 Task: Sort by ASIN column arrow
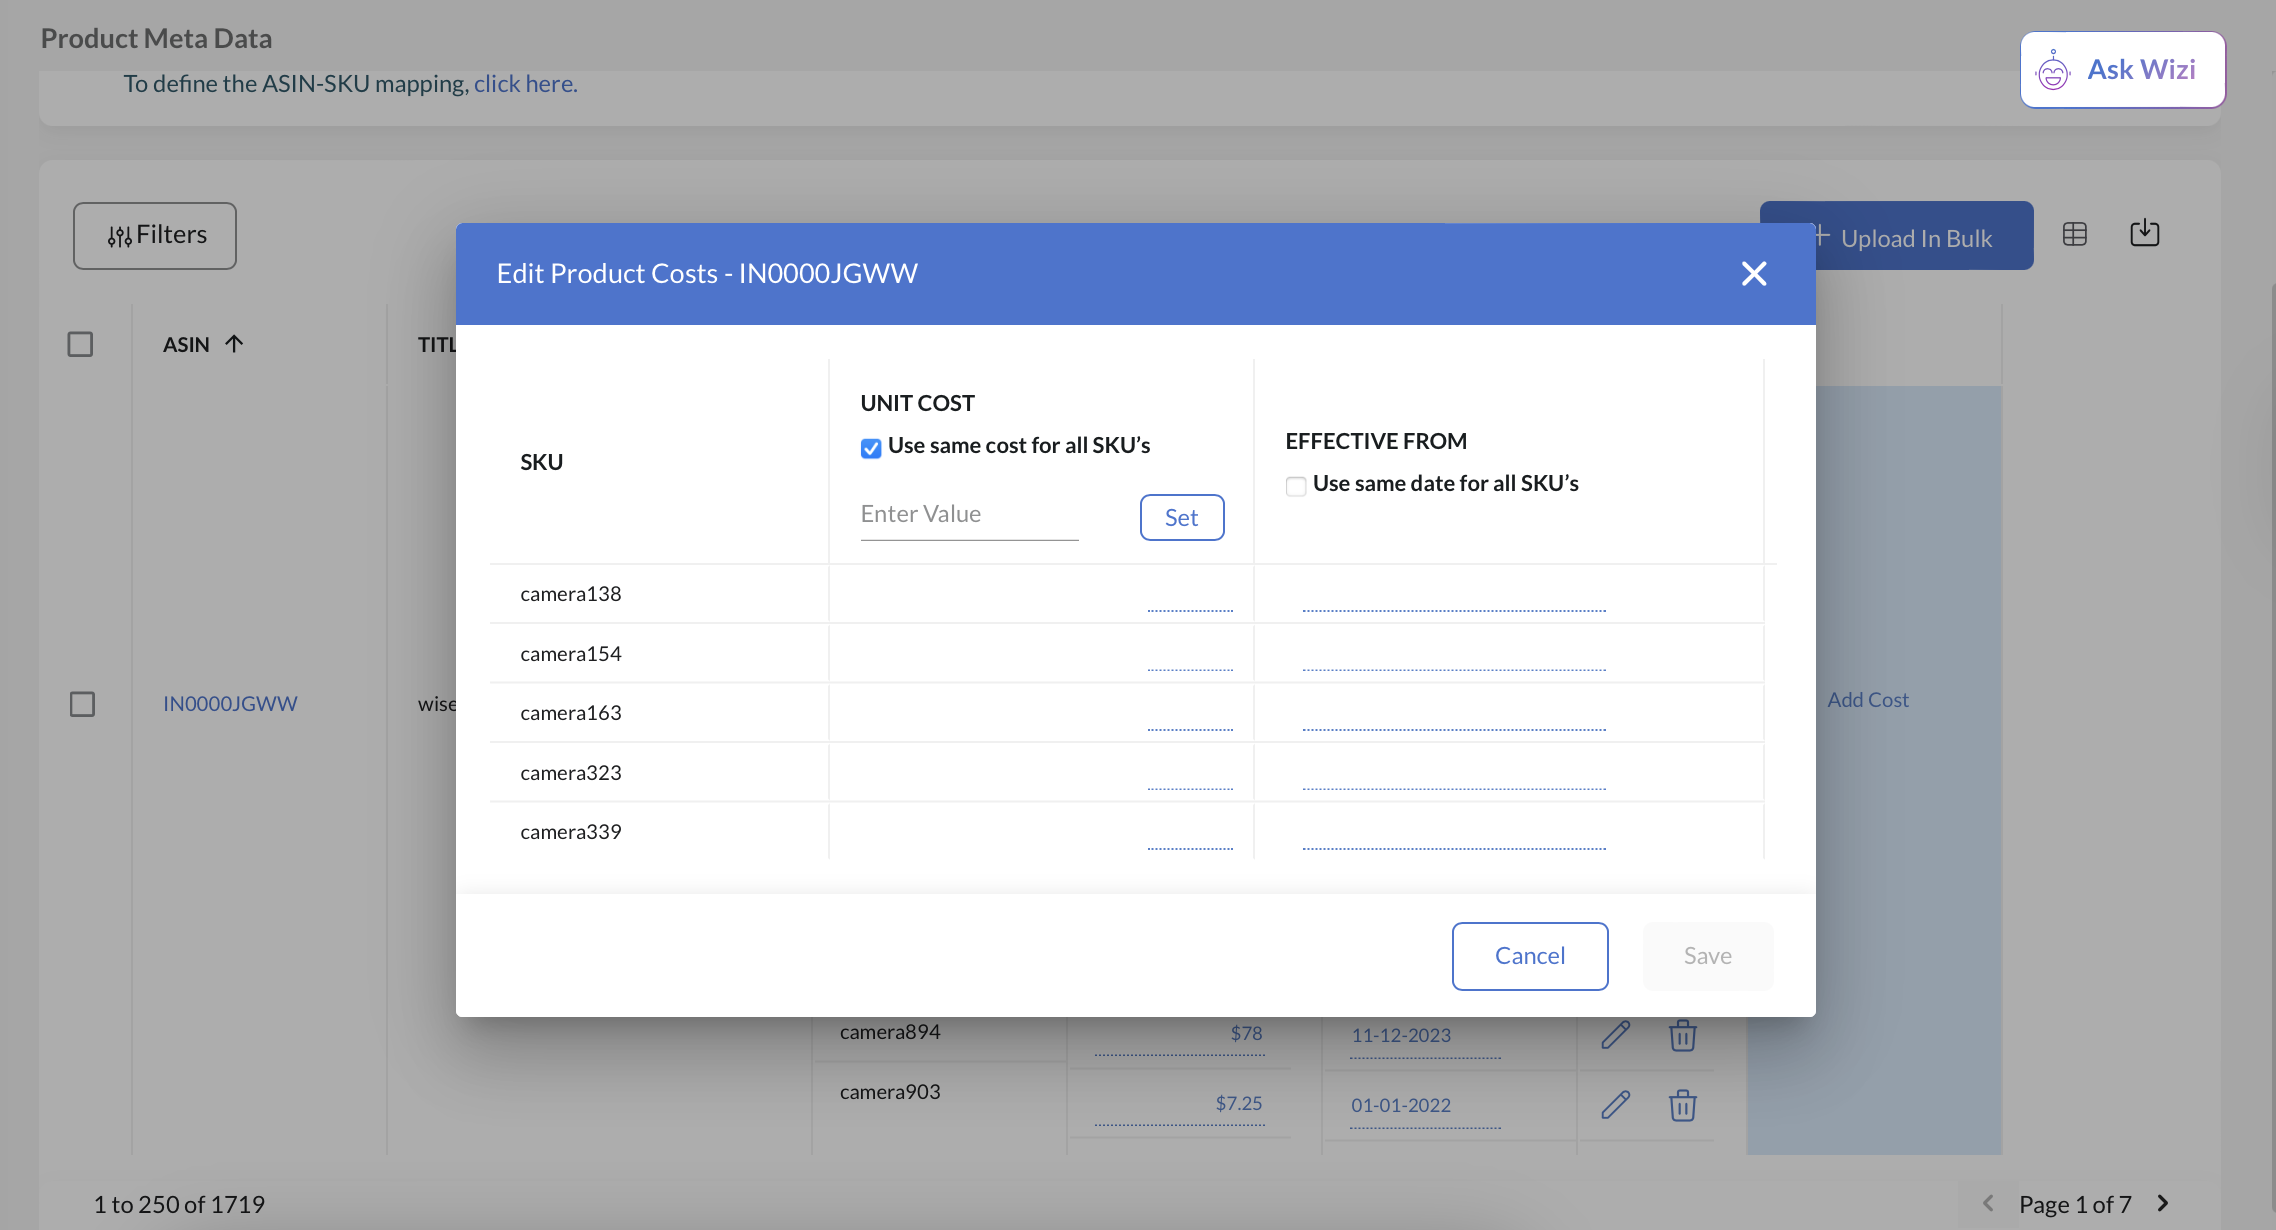tap(234, 344)
